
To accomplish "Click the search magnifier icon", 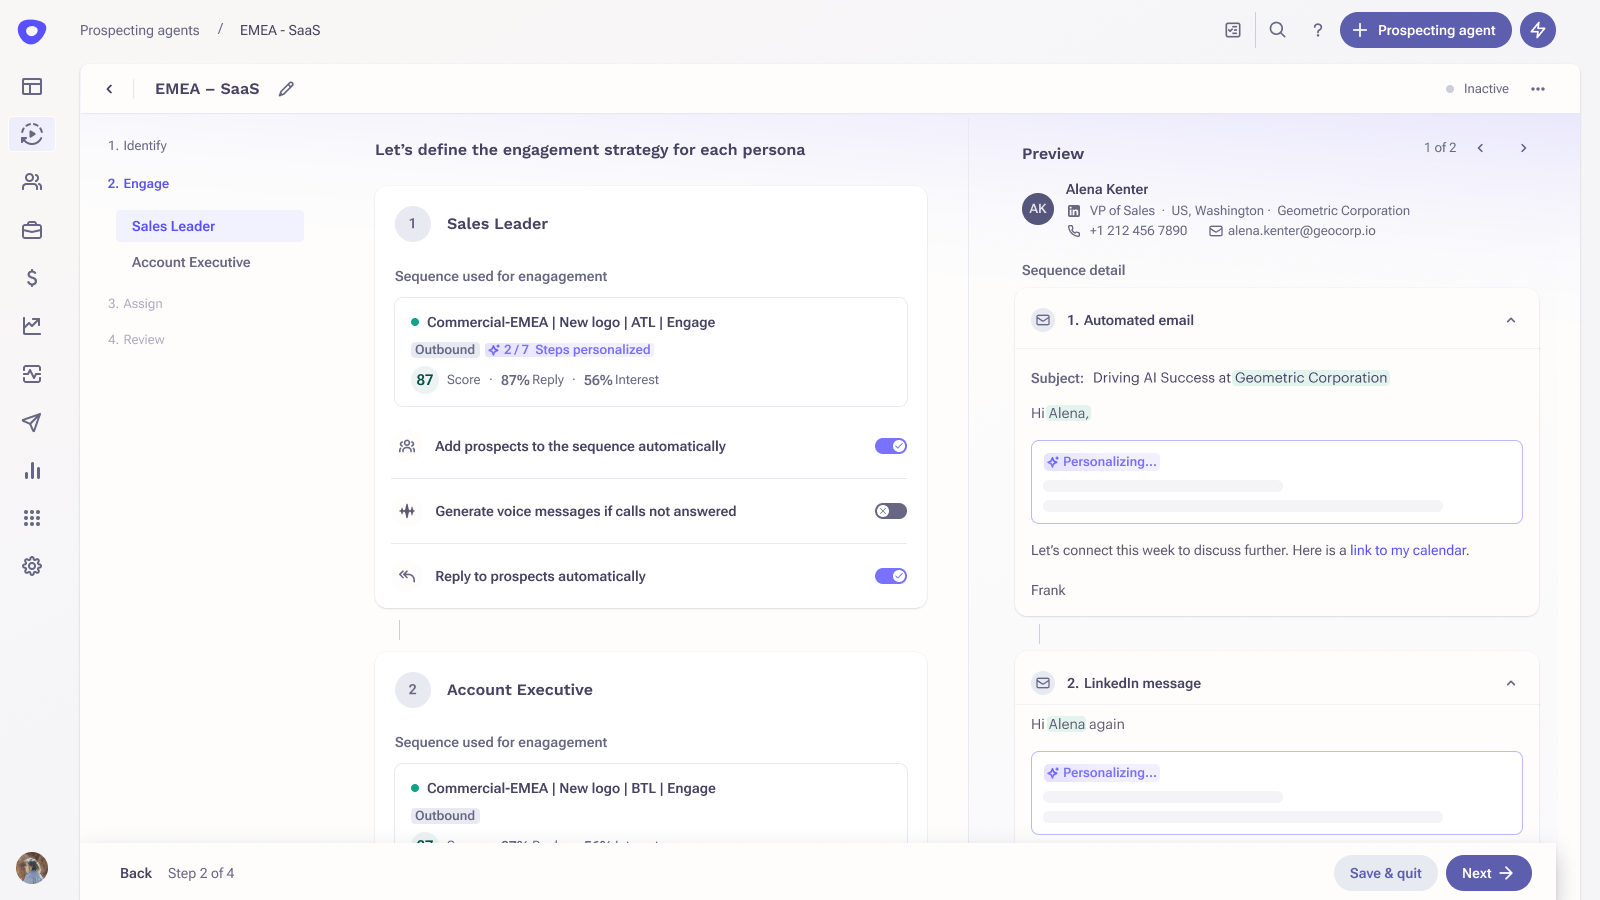I will click(1277, 30).
